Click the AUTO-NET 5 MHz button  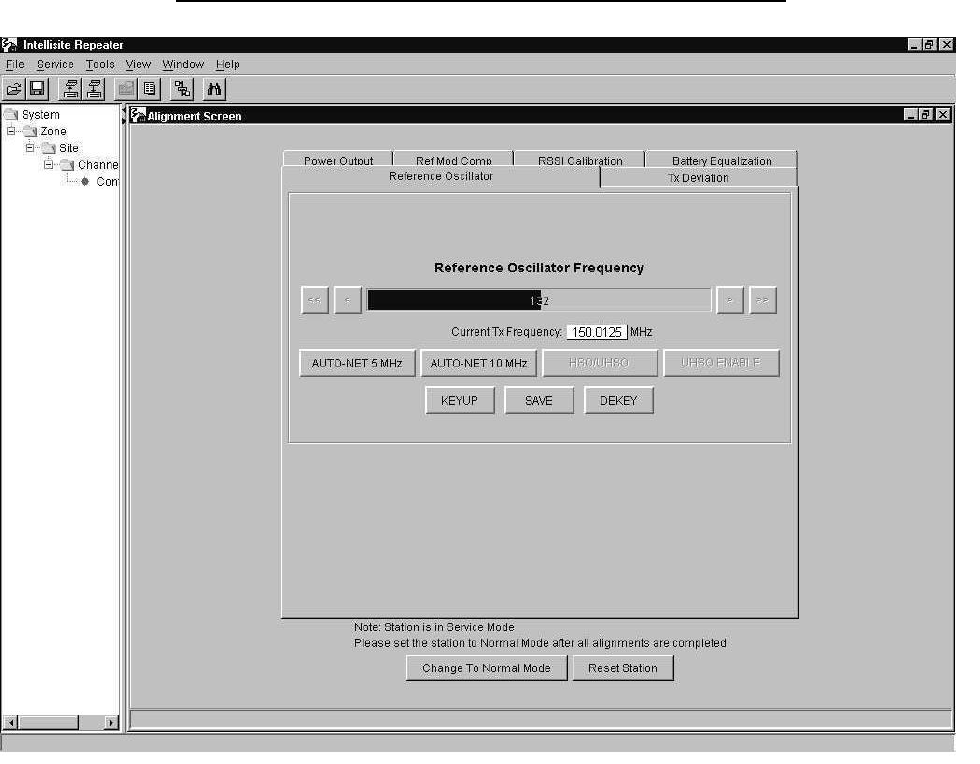click(x=357, y=363)
